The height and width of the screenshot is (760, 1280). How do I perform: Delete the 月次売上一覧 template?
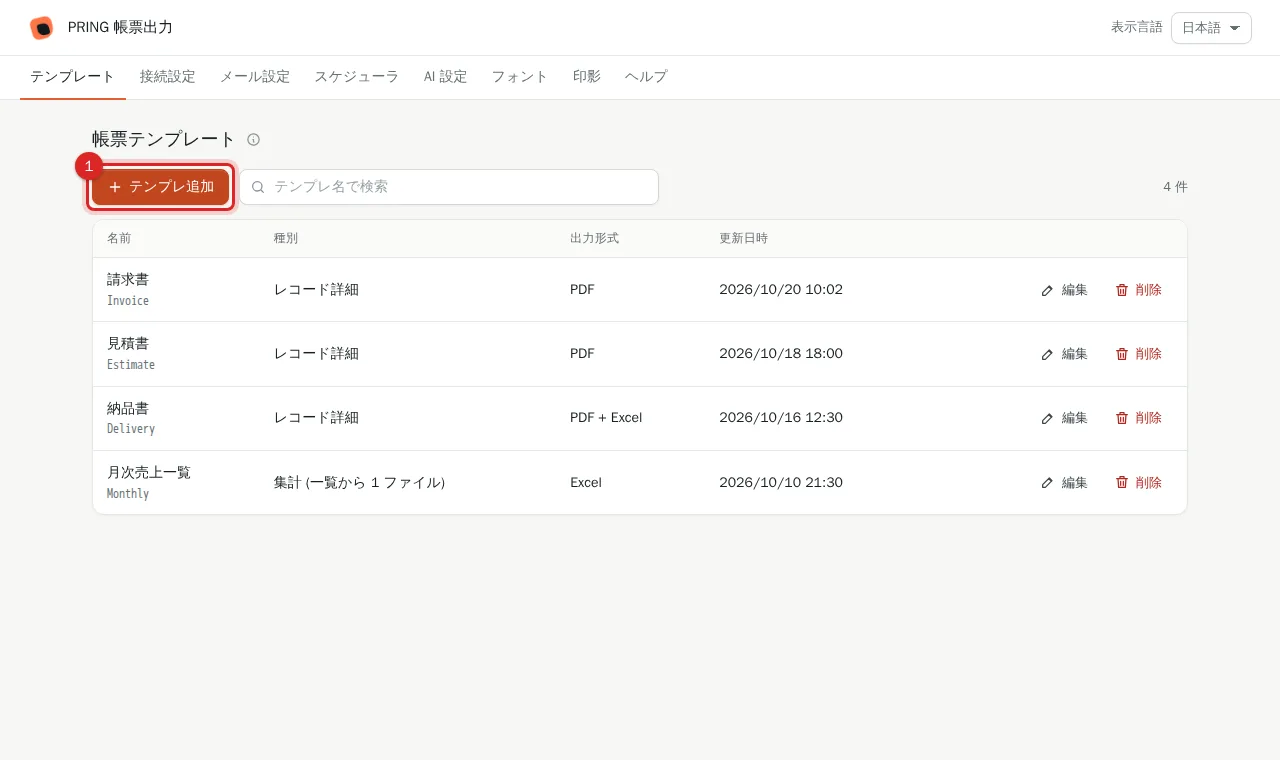(x=1139, y=482)
